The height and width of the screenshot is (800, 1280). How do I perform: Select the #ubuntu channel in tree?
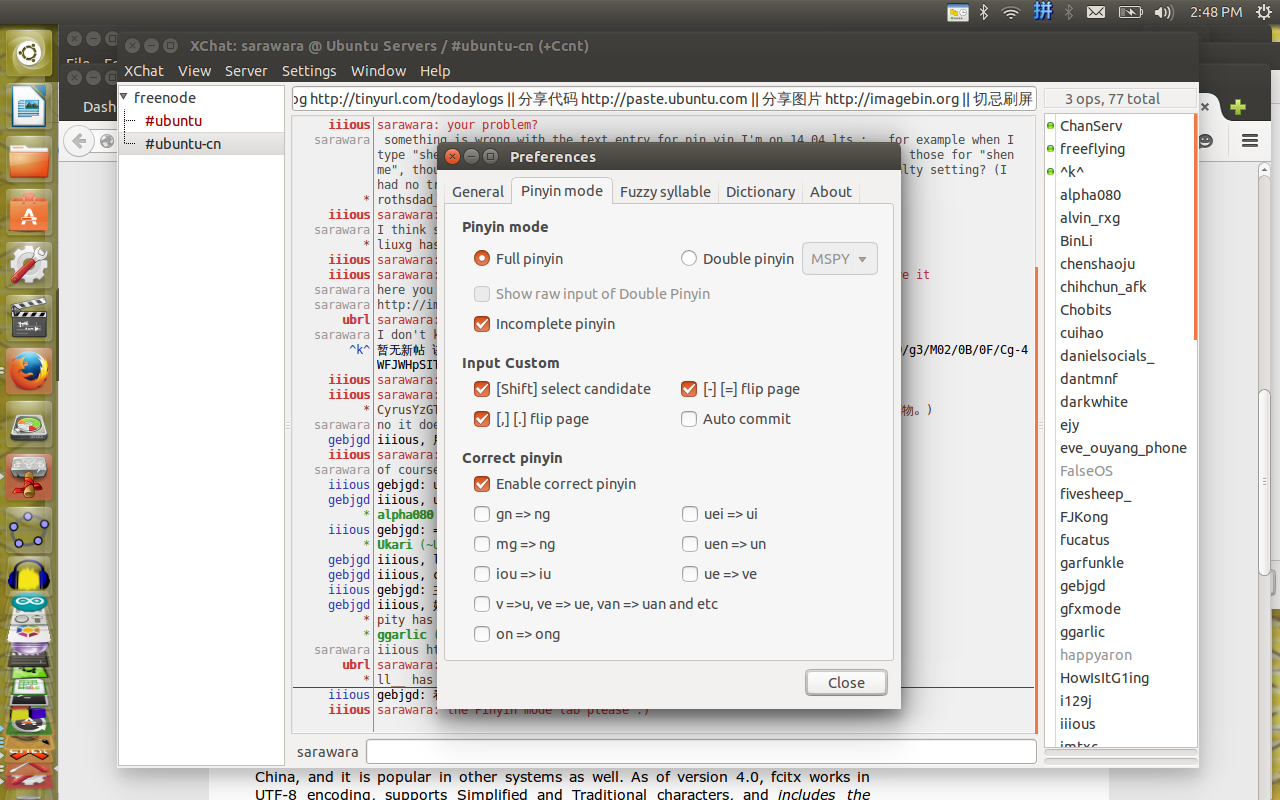(x=173, y=121)
